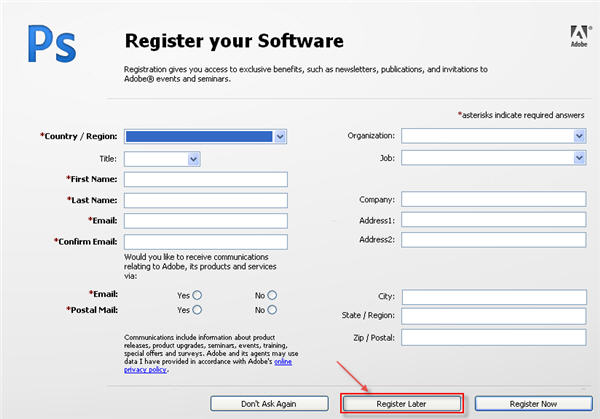Viewport: 600px width, 419px height.
Task: Click the Photoshop Ps logo
Action: 52,44
